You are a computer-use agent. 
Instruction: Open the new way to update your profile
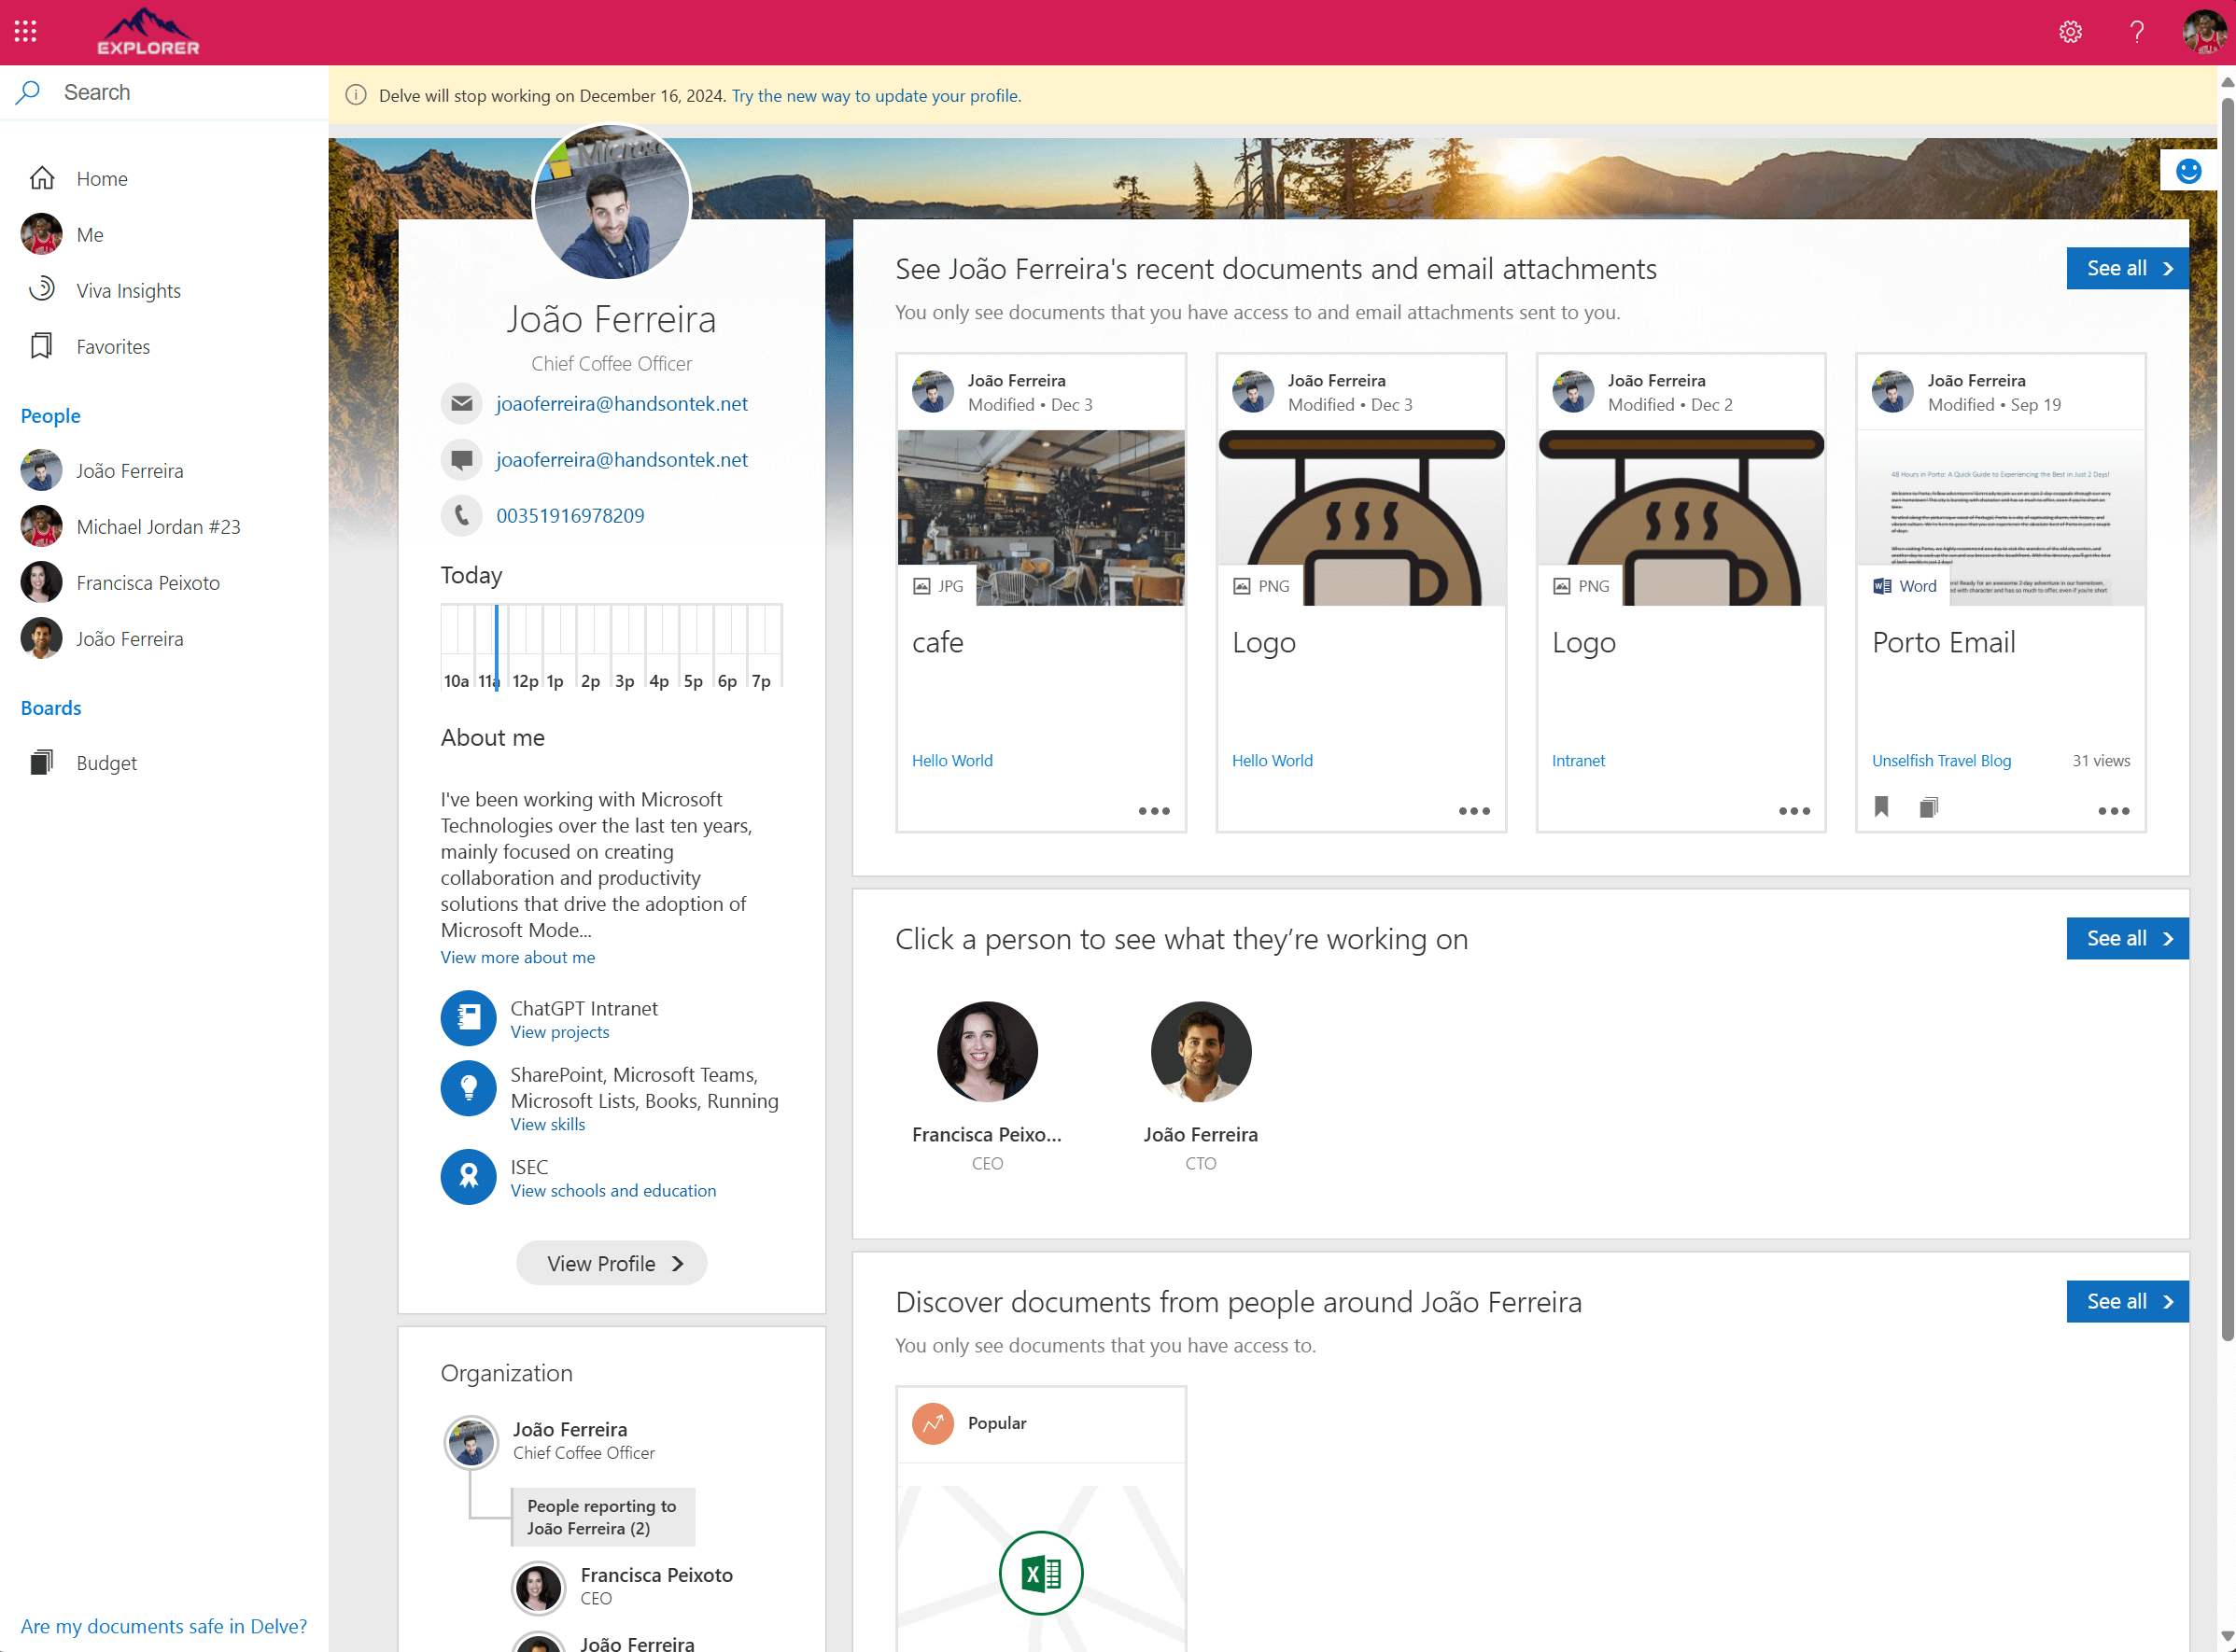pyautogui.click(x=875, y=95)
